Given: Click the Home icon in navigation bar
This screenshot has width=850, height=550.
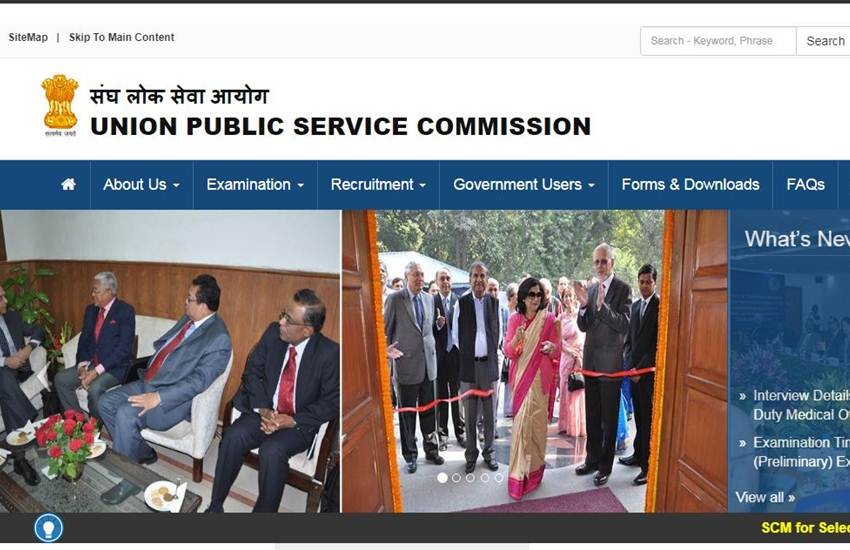Looking at the screenshot, I should 68,184.
